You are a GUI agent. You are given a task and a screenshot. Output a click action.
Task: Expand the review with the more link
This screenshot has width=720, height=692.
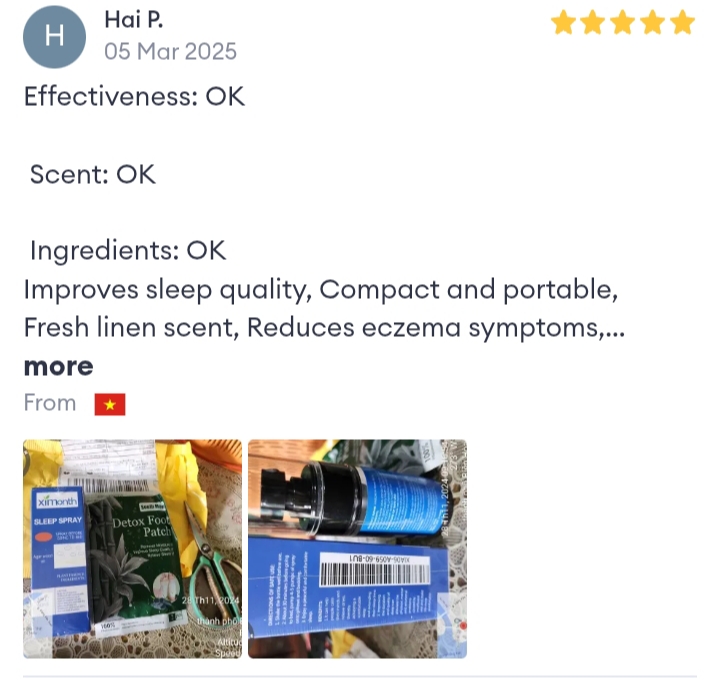tap(58, 366)
